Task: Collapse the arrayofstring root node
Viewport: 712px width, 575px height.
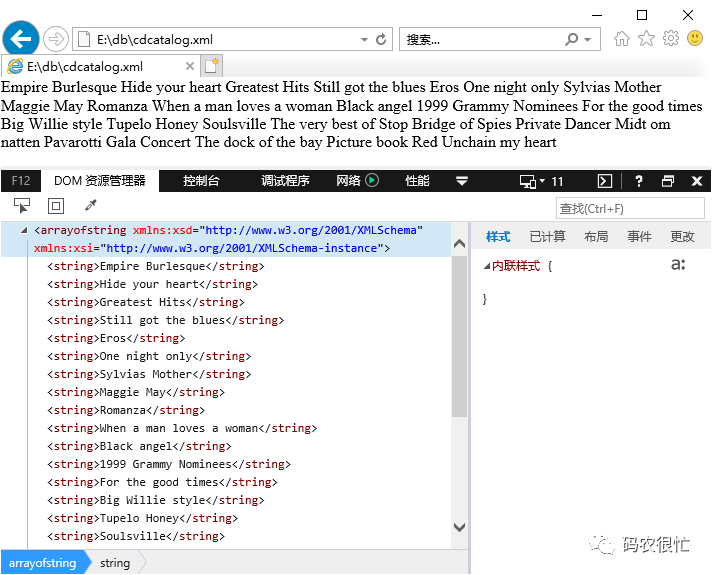Action: (x=24, y=231)
